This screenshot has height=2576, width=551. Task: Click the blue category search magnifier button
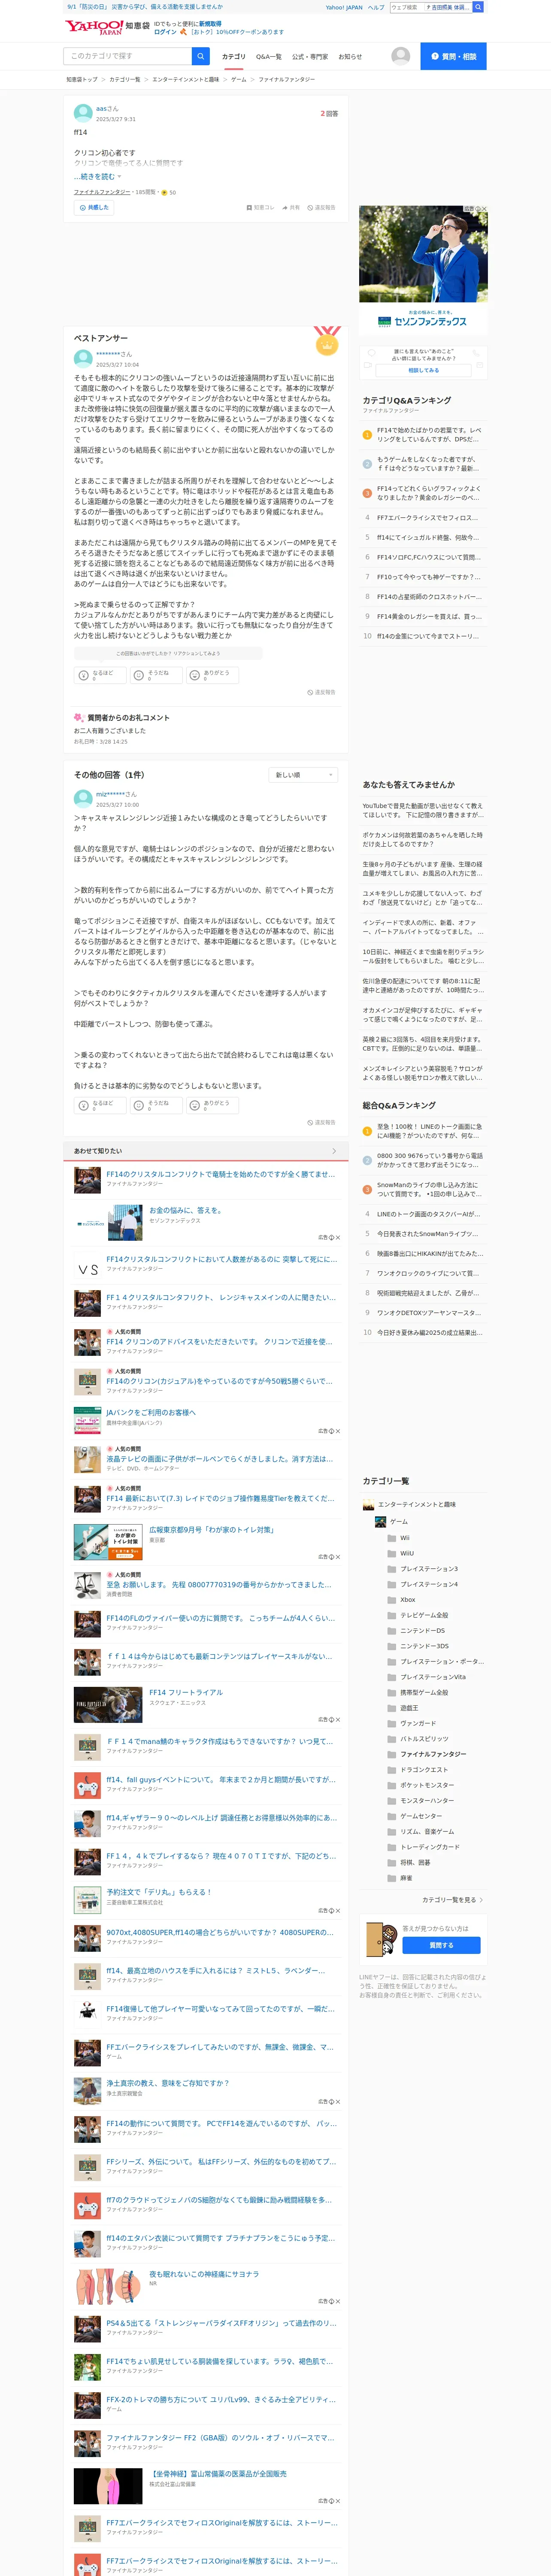coord(201,56)
